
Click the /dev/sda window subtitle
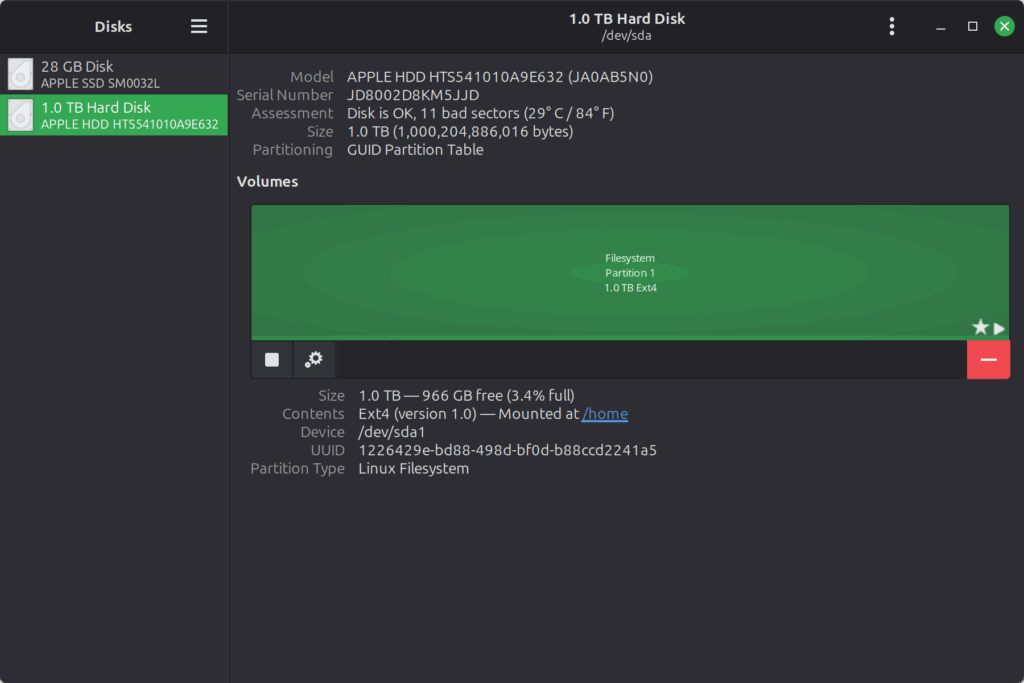point(627,36)
